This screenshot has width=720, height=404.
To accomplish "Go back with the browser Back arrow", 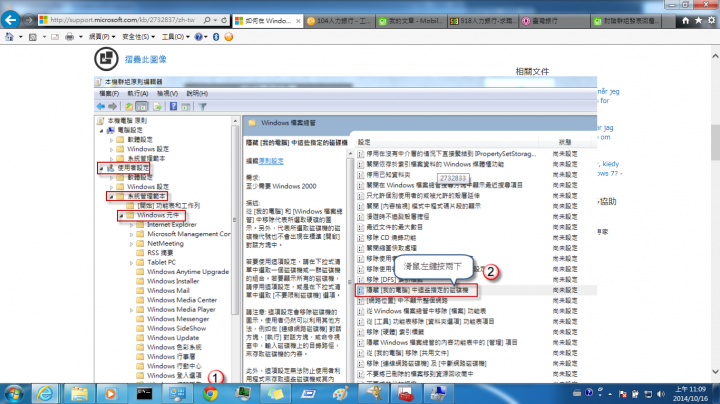I will (x=10, y=20).
